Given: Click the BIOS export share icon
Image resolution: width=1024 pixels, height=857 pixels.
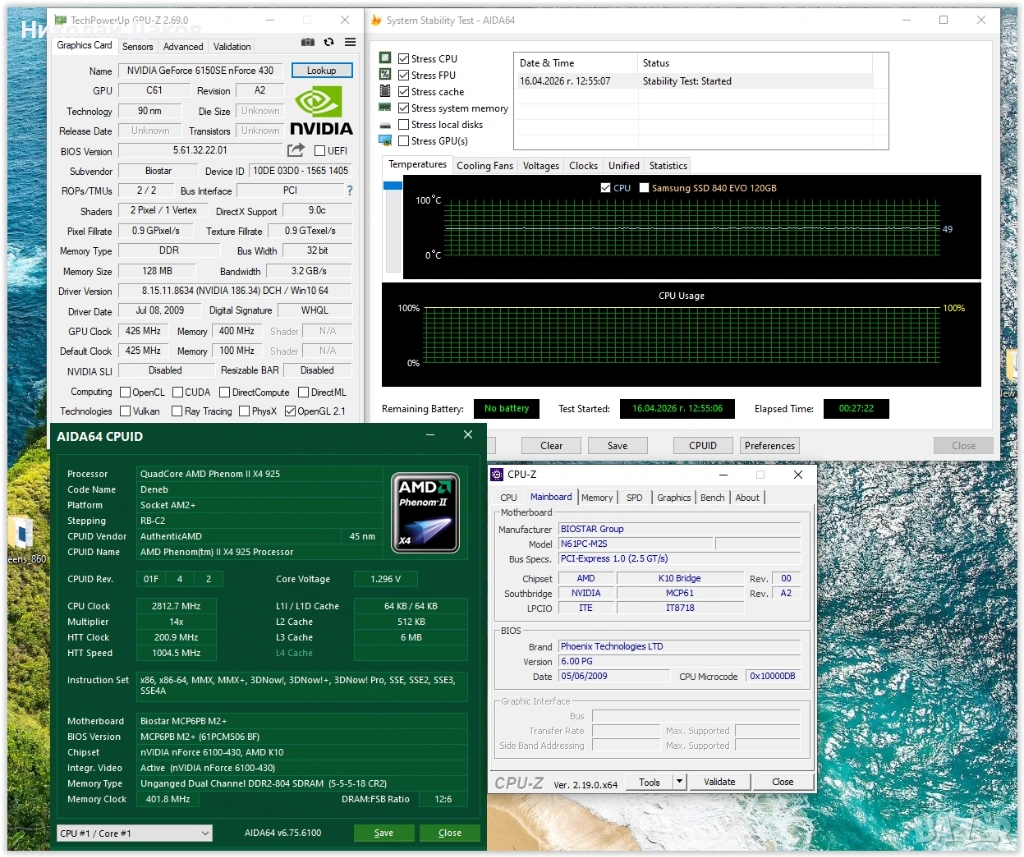Looking at the screenshot, I should point(296,150).
